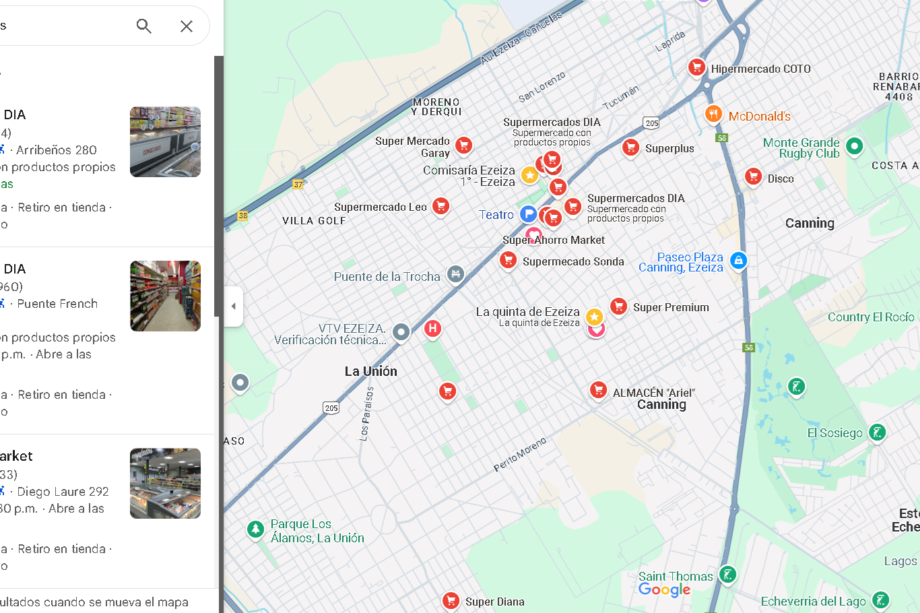Viewport: 920px width, 613px height.
Task: Click the McDonald's restaurant pin
Action: [x=713, y=113]
